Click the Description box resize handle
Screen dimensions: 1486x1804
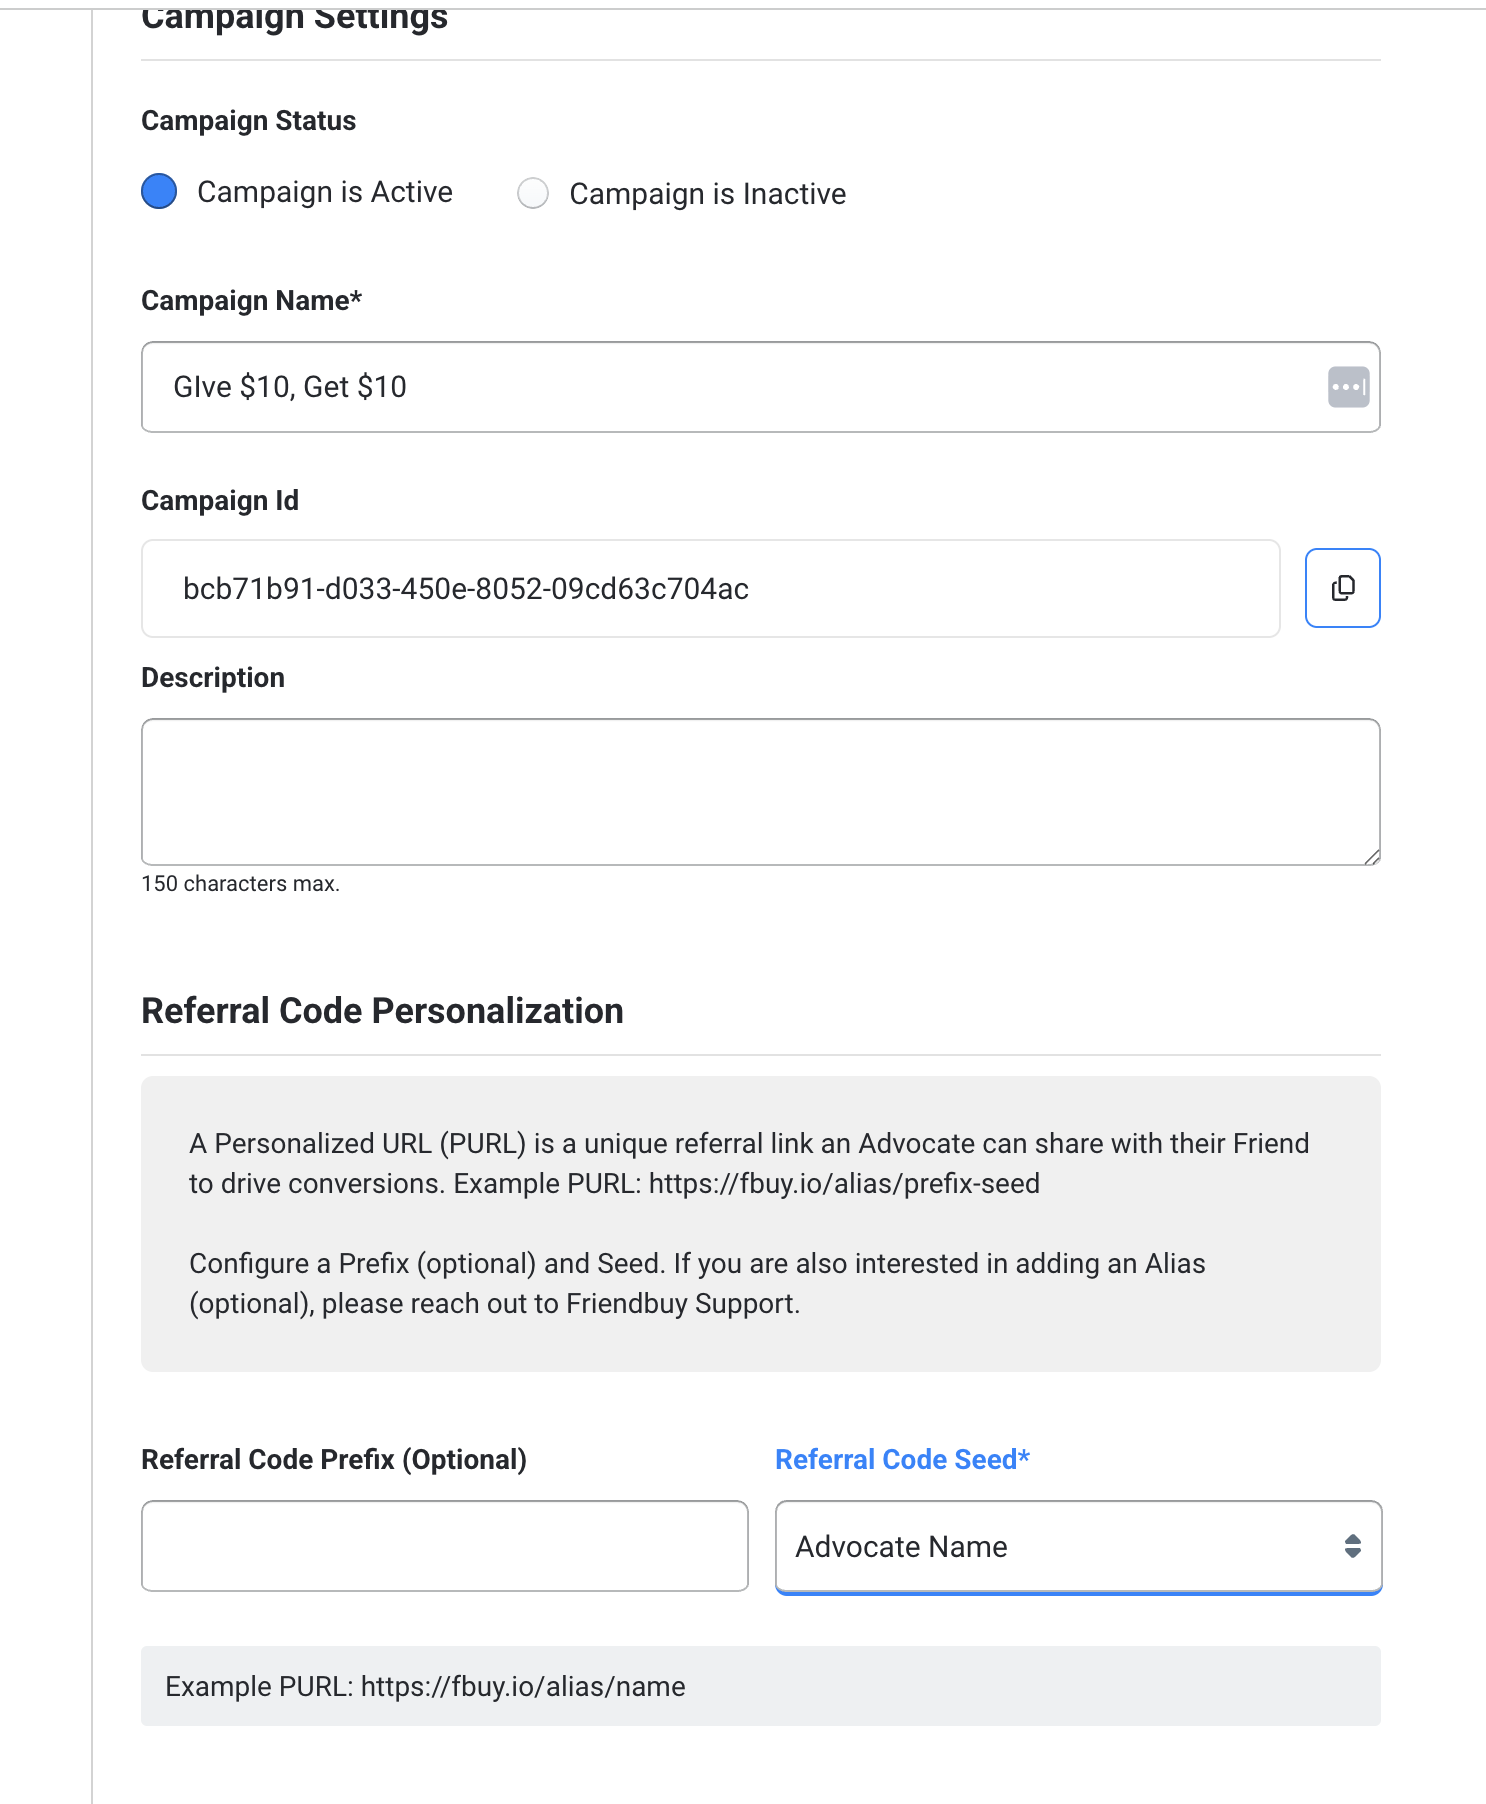pyautogui.click(x=1371, y=856)
